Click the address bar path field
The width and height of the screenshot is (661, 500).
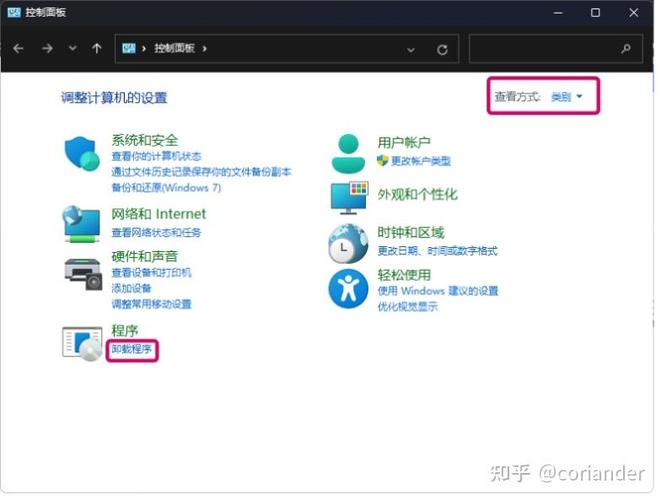[x=287, y=49]
